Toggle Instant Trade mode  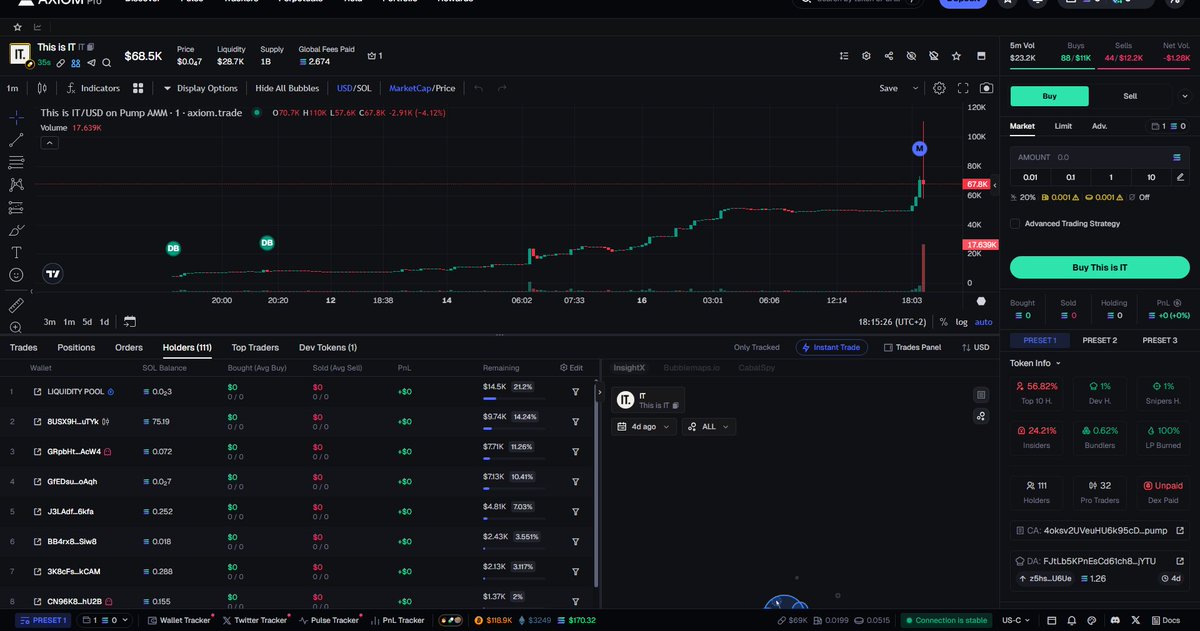pos(832,347)
